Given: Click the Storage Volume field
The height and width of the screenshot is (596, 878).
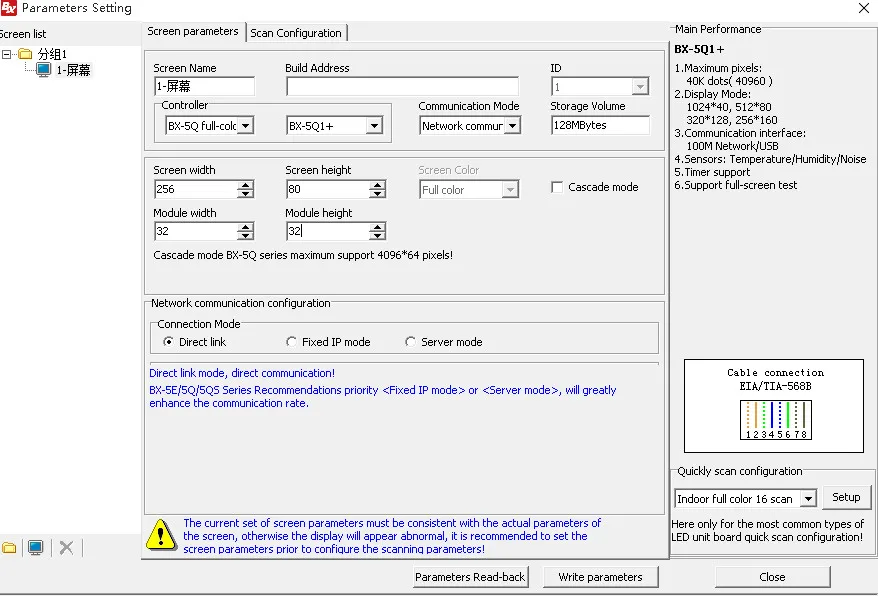Looking at the screenshot, I should coord(600,125).
